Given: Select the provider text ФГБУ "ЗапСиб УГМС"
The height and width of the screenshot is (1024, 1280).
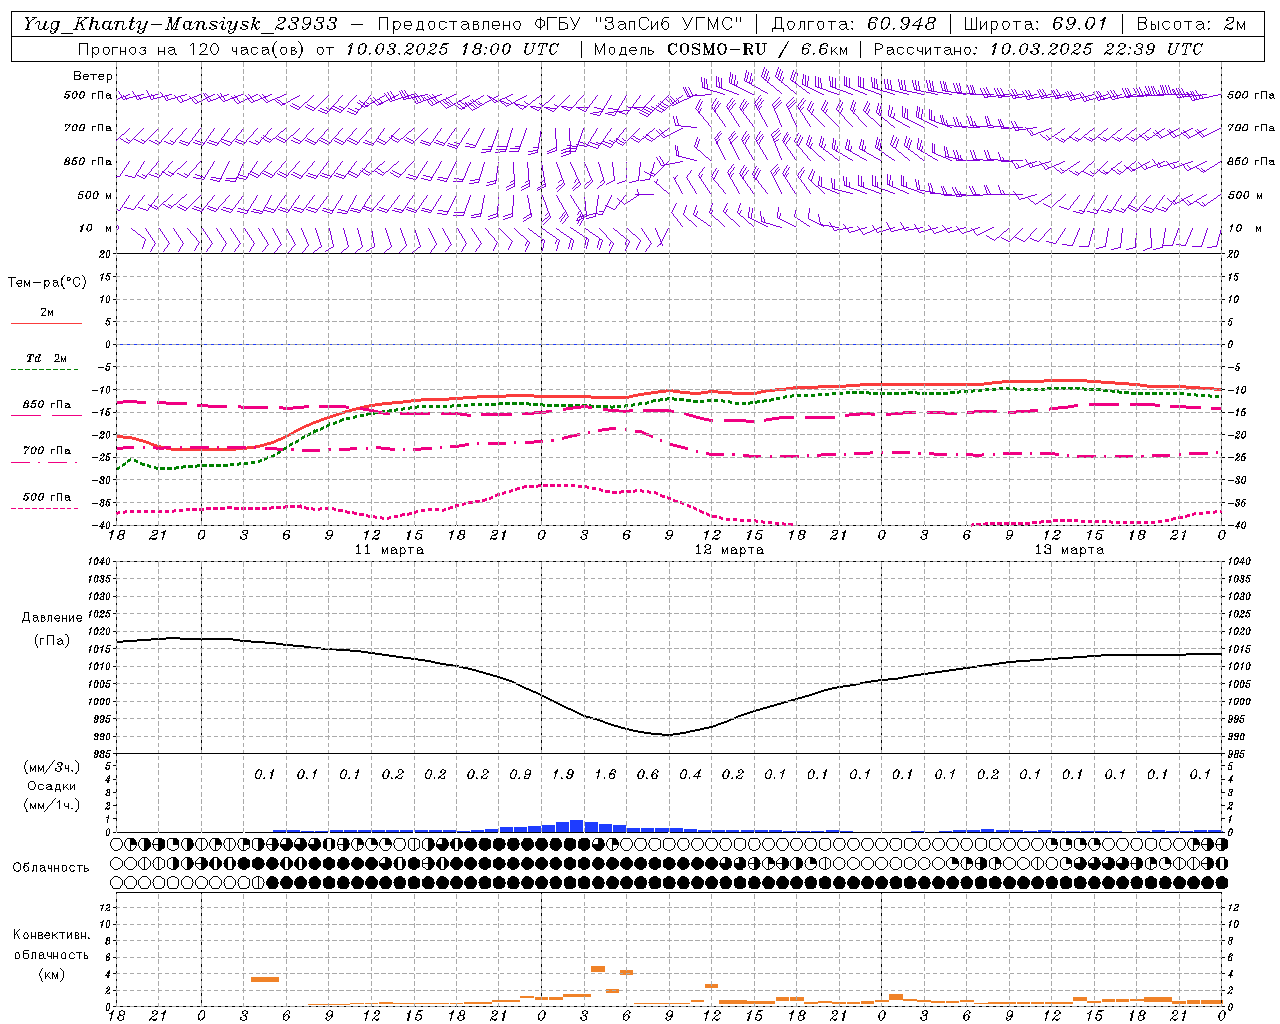Looking at the screenshot, I should point(639,24).
